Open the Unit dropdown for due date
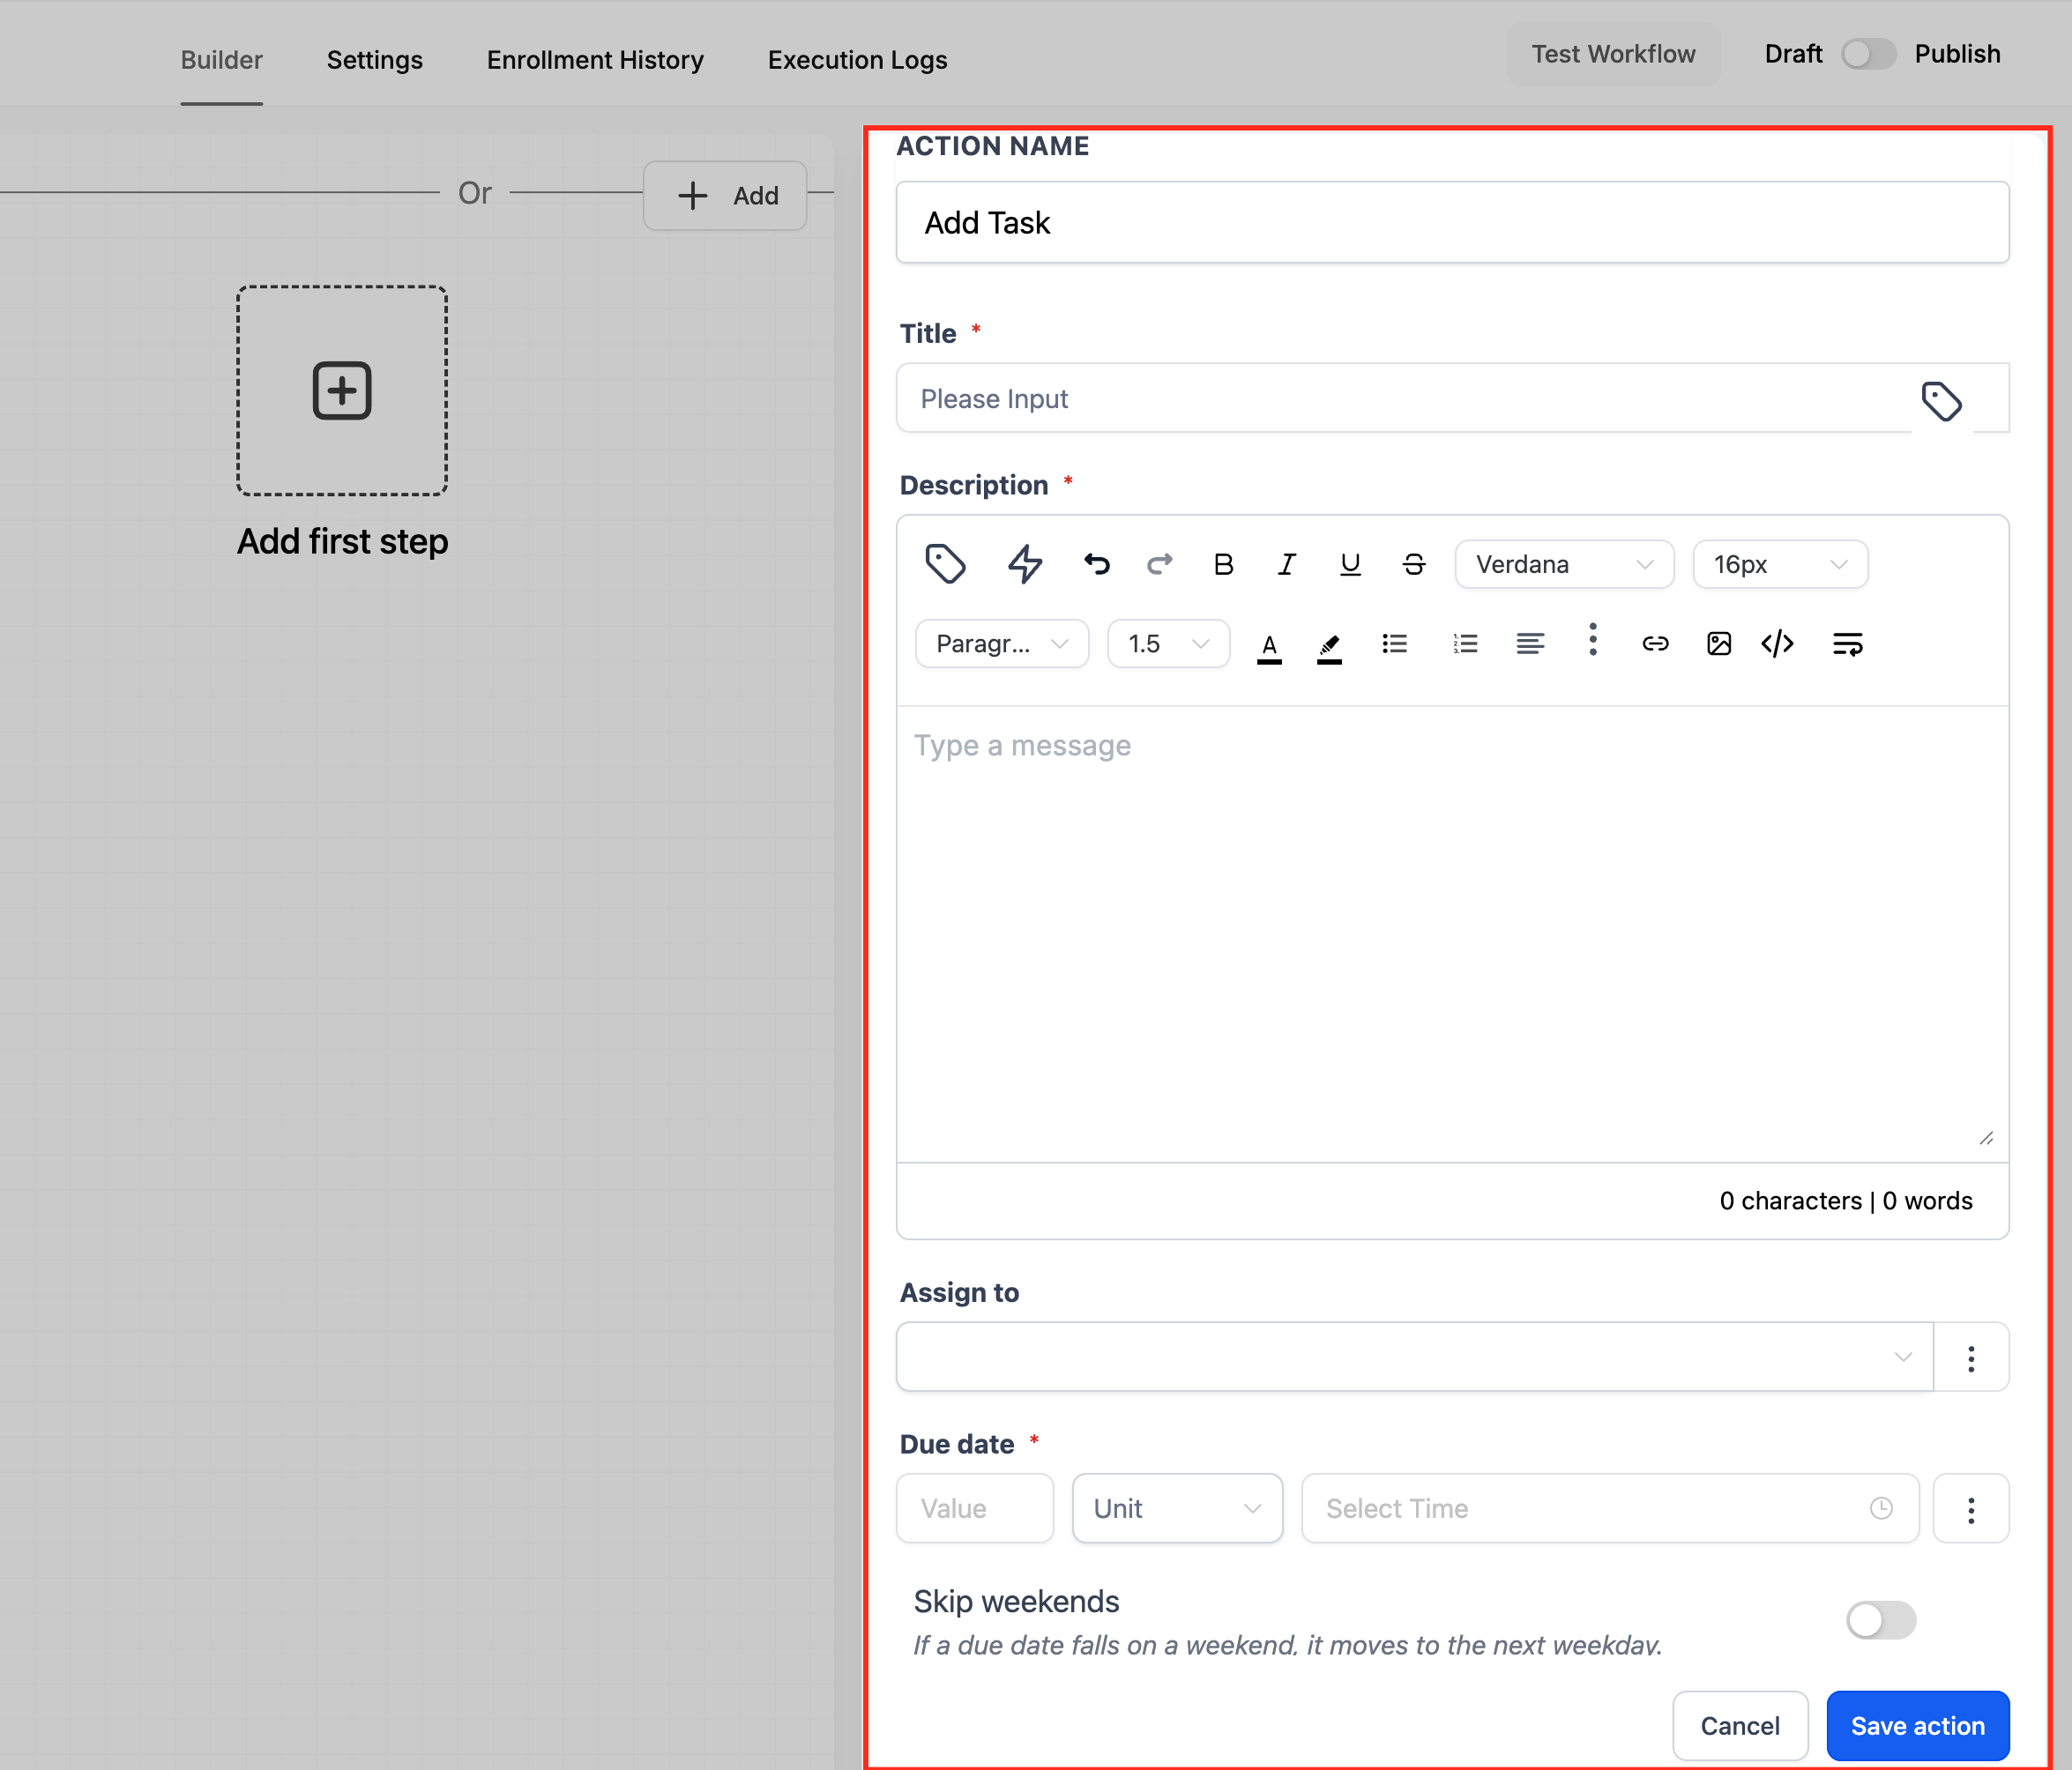 pyautogui.click(x=1176, y=1508)
